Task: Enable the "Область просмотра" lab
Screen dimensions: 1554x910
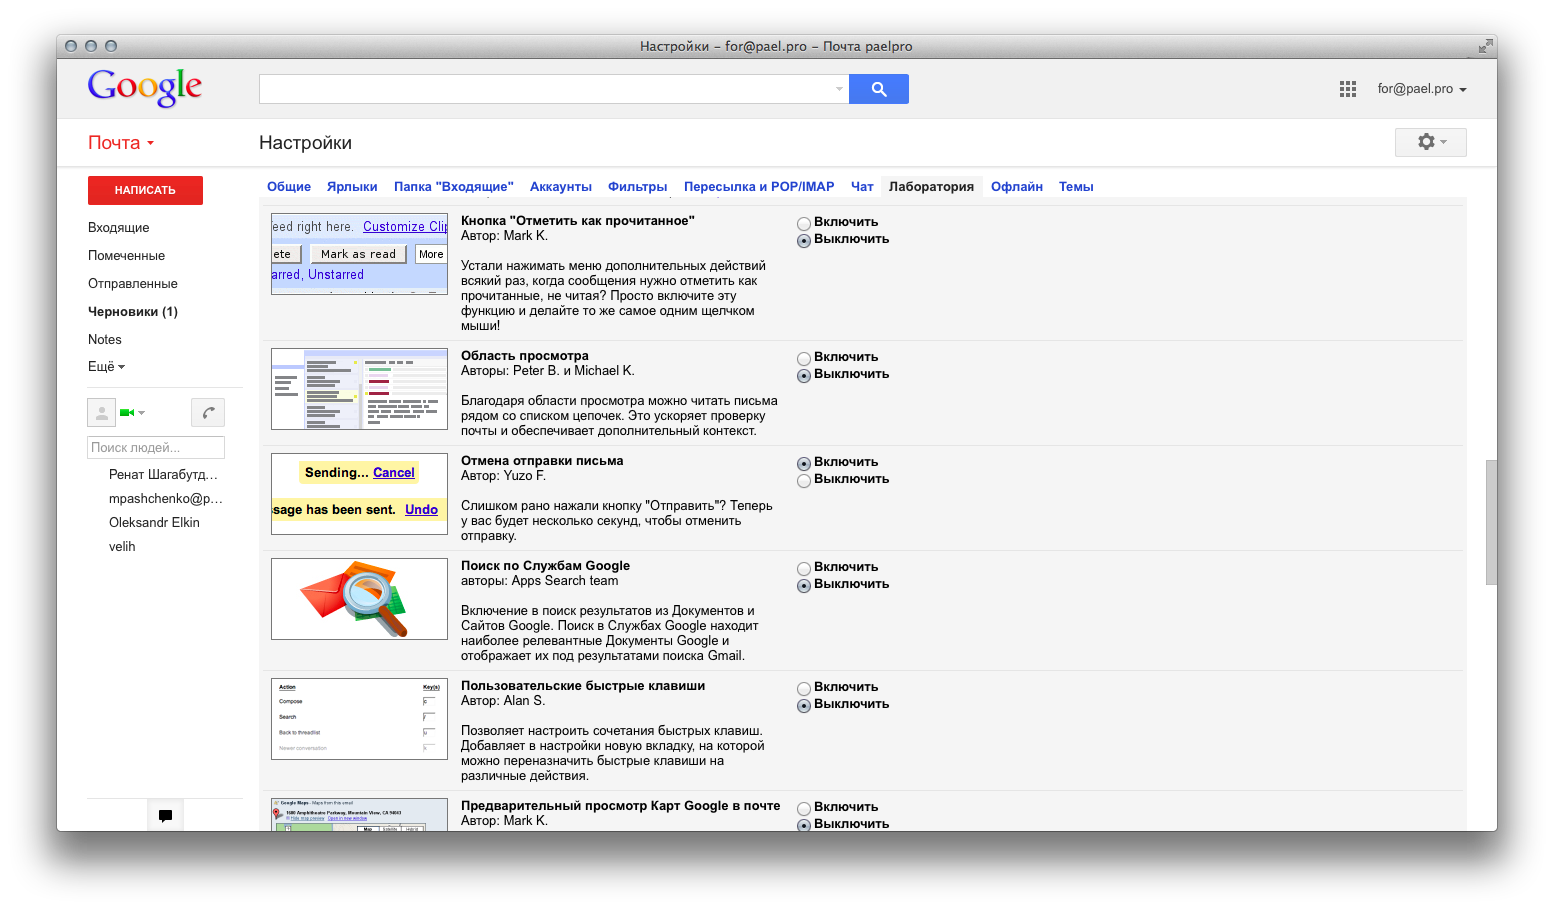Action: coord(804,359)
